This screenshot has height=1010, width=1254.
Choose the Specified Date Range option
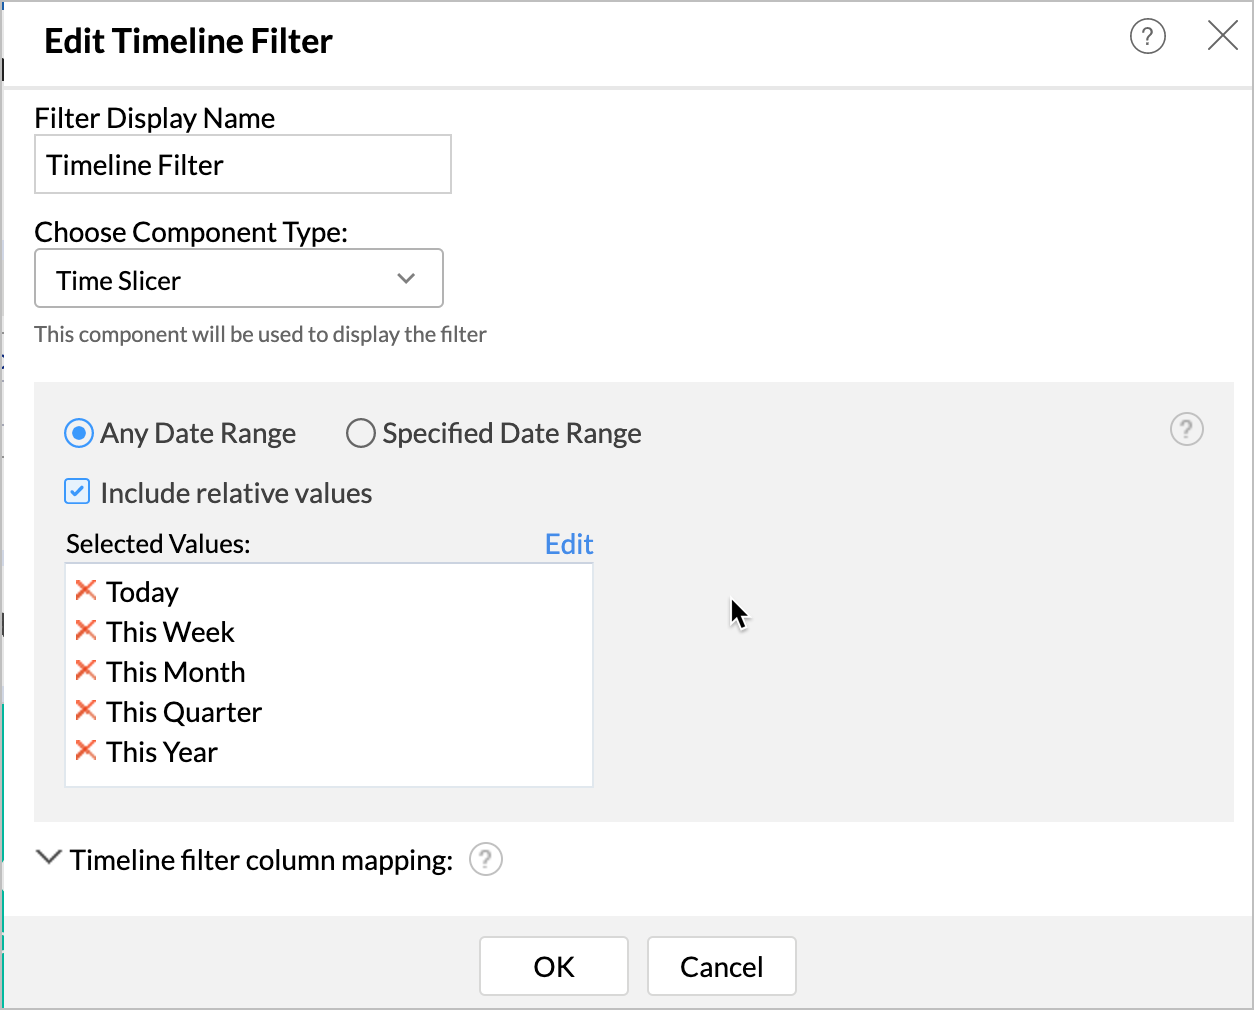click(360, 433)
